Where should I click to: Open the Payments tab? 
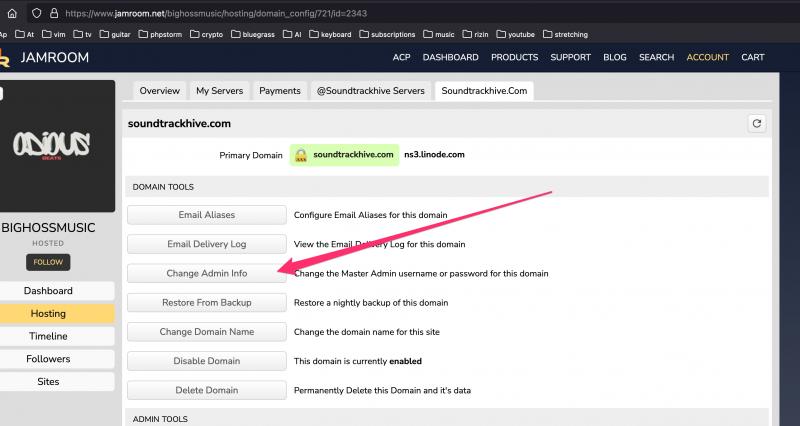click(x=280, y=91)
